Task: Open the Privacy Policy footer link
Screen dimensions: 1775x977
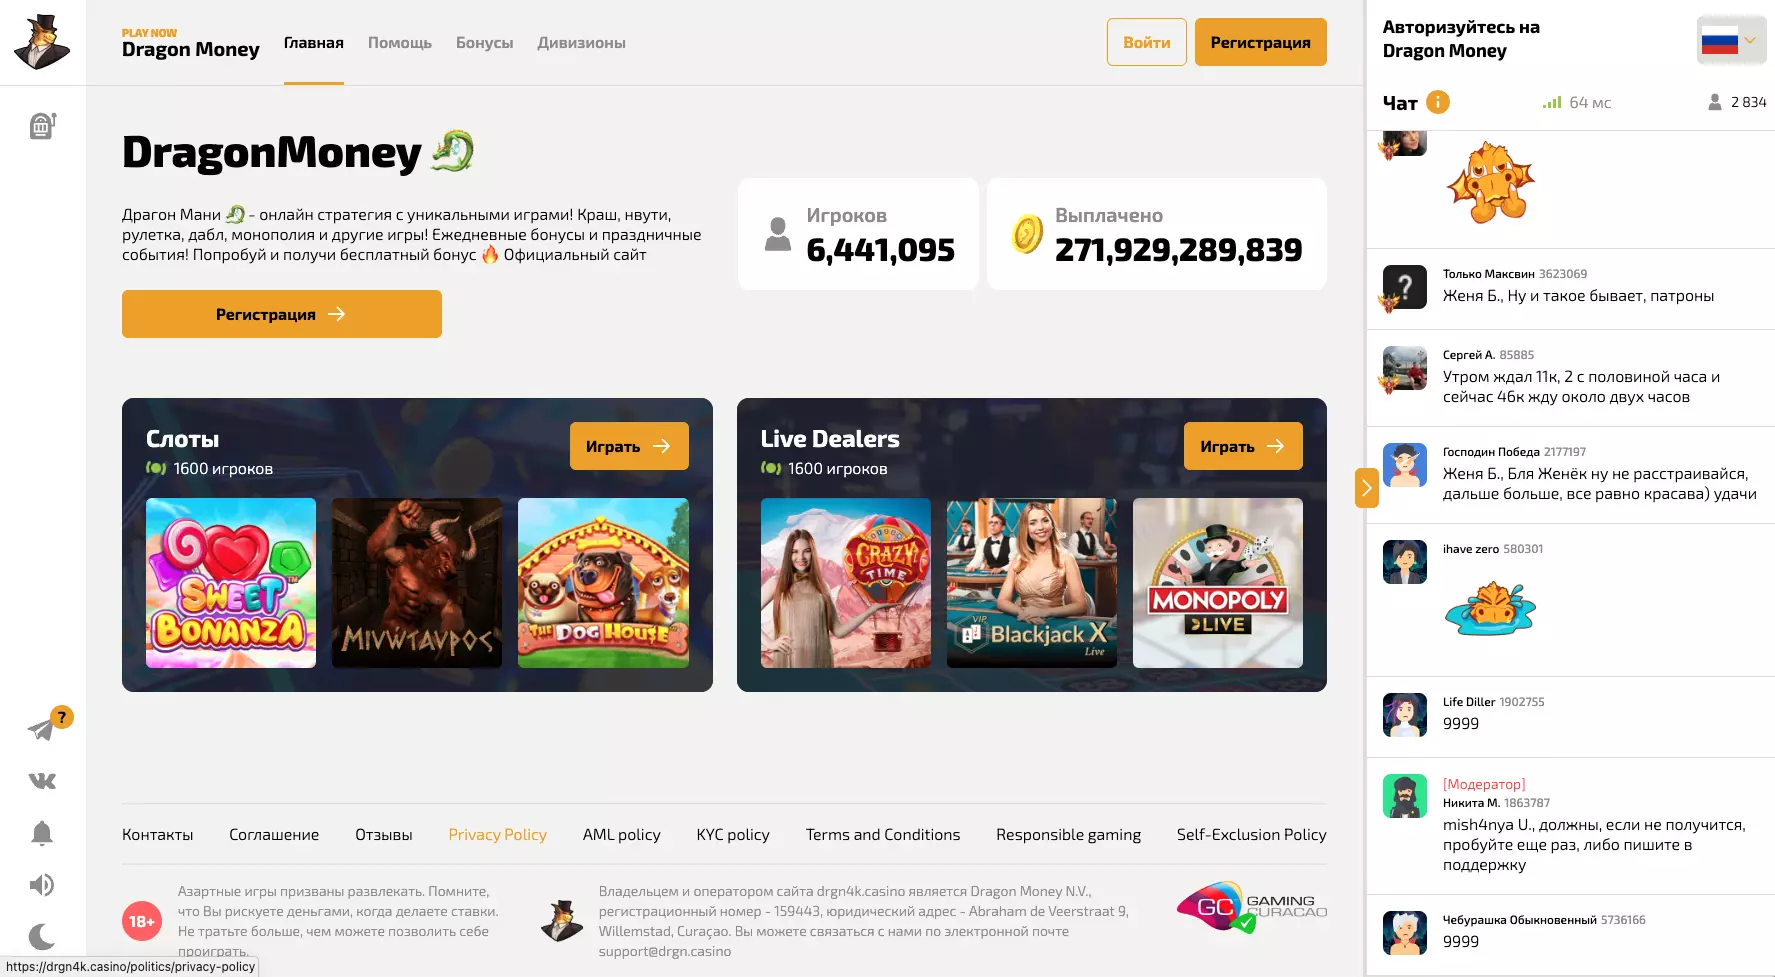Action: [497, 834]
